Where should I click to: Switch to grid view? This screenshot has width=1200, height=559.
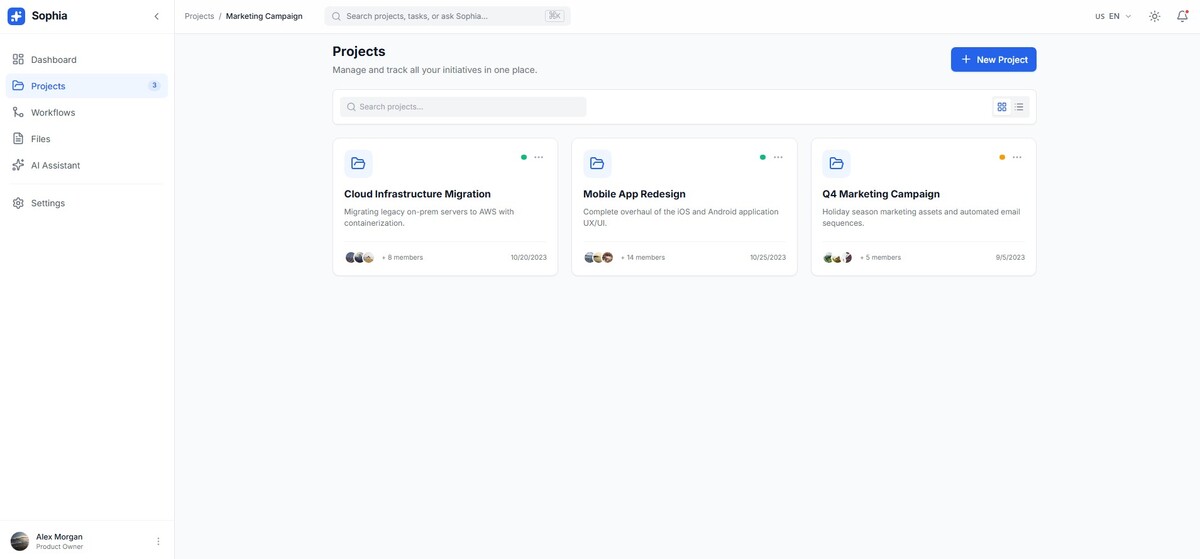coord(1002,107)
